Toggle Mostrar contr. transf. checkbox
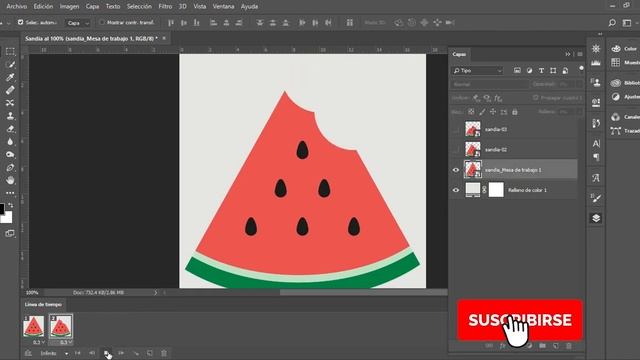Image resolution: width=640 pixels, height=360 pixels. pos(102,22)
